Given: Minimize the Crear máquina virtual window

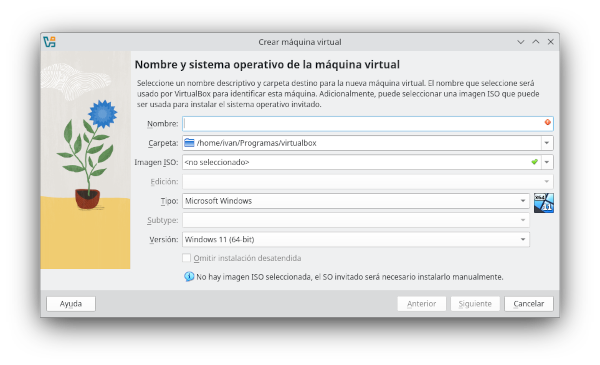Looking at the screenshot, I should [x=520, y=42].
